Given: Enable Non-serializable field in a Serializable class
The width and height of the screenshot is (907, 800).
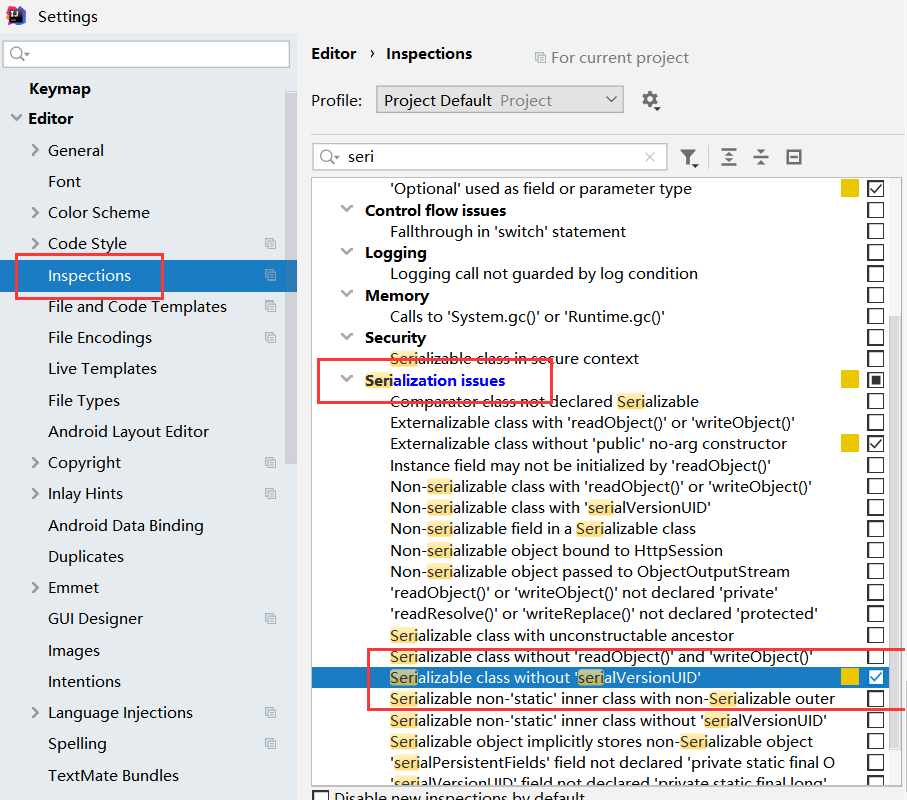Looking at the screenshot, I should point(875,529).
